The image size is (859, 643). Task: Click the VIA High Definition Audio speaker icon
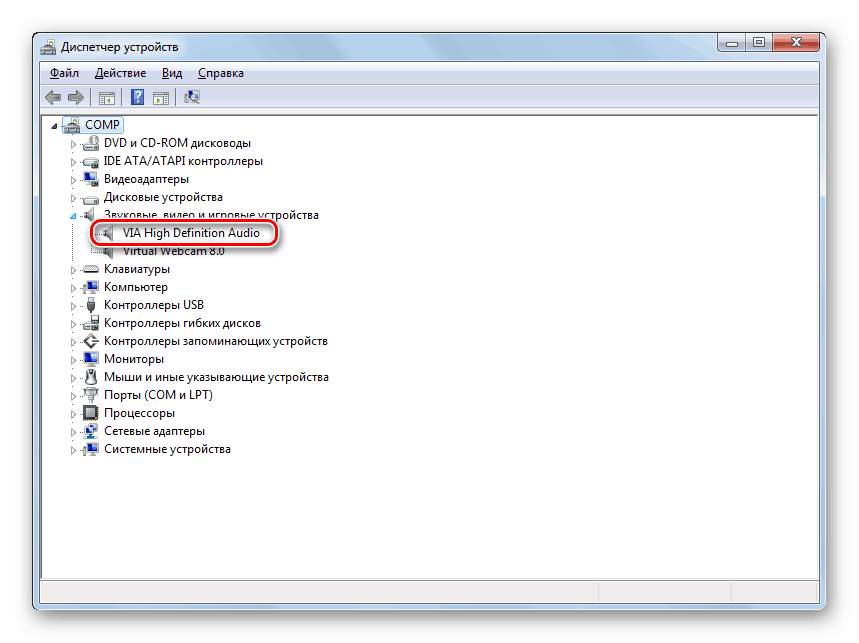[108, 233]
